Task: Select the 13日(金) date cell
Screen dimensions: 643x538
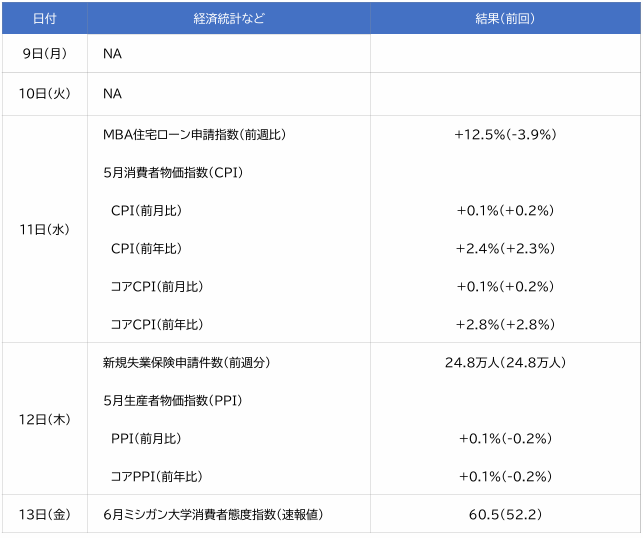Action: click(44, 514)
